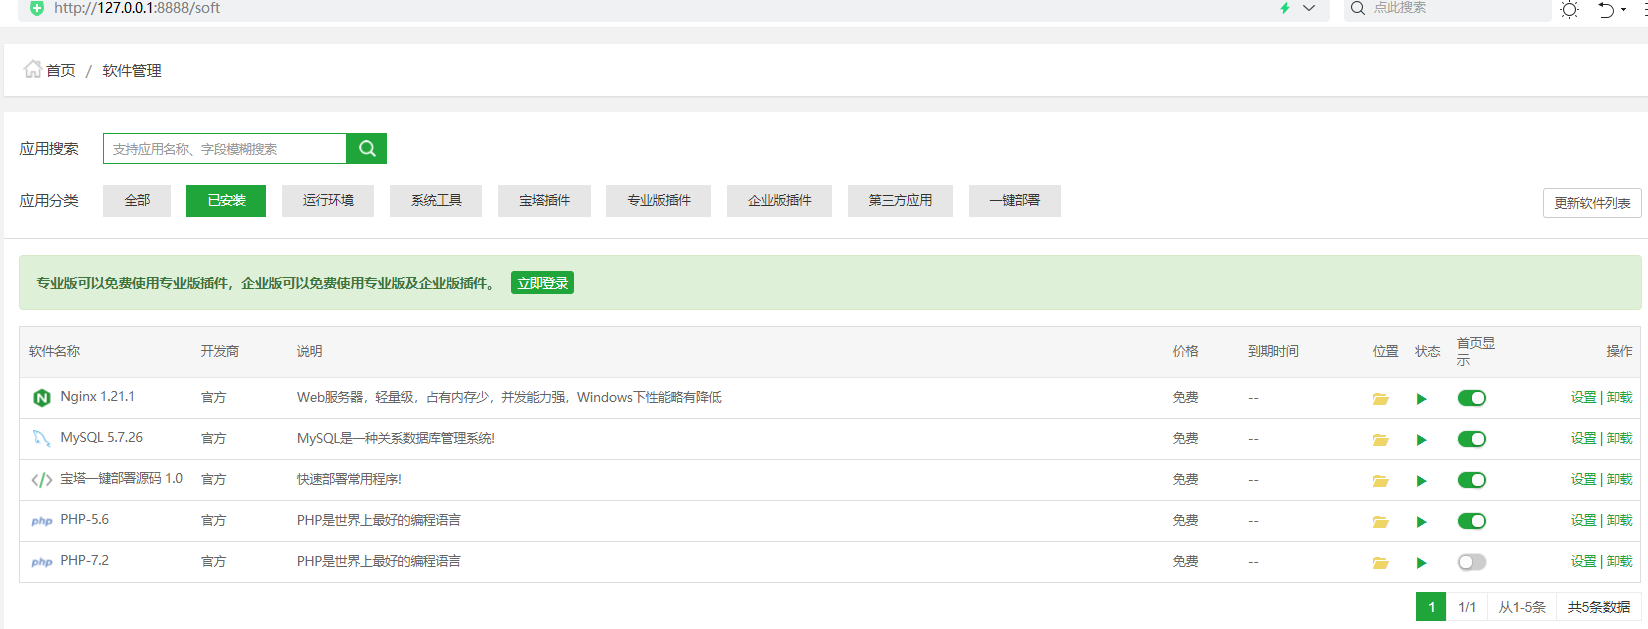1648x629 pixels.
Task: Select the 系统工具 category tab
Action: (x=436, y=201)
